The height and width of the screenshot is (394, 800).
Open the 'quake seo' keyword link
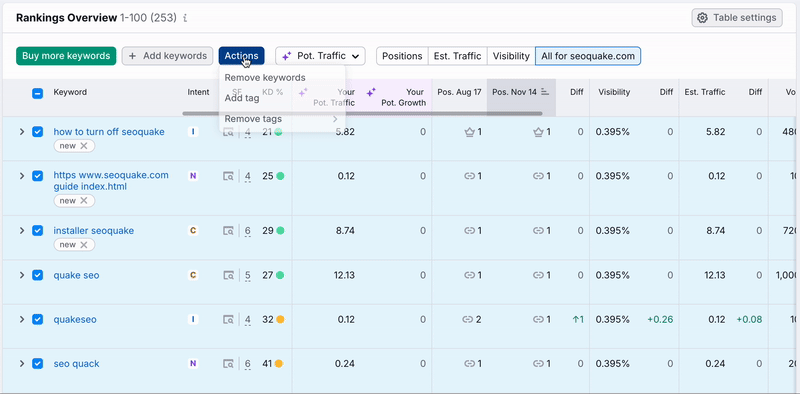(x=77, y=275)
